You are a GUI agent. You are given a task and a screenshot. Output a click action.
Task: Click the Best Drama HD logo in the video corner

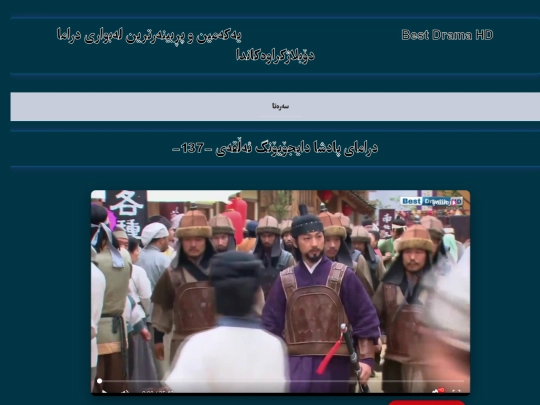[x=432, y=201]
